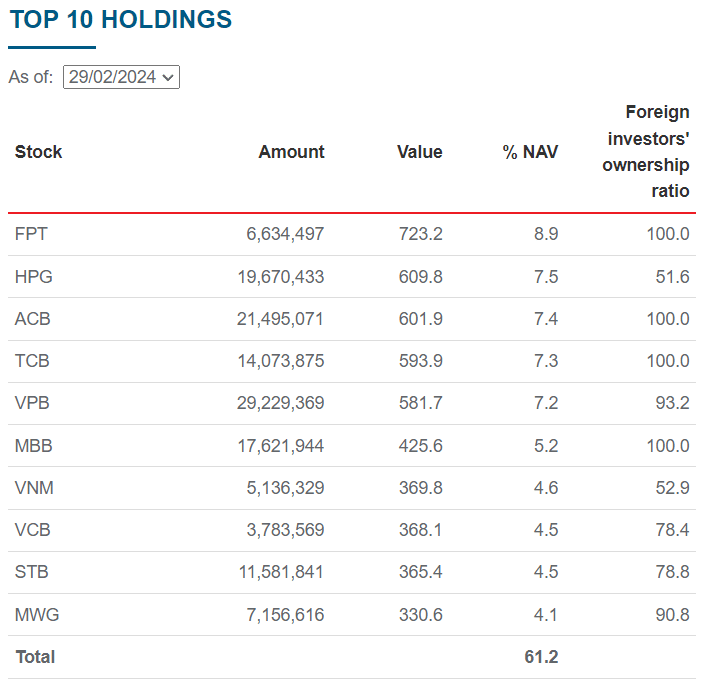
Task: Click the amount 17,621,944 for MBB
Action: click(281, 446)
